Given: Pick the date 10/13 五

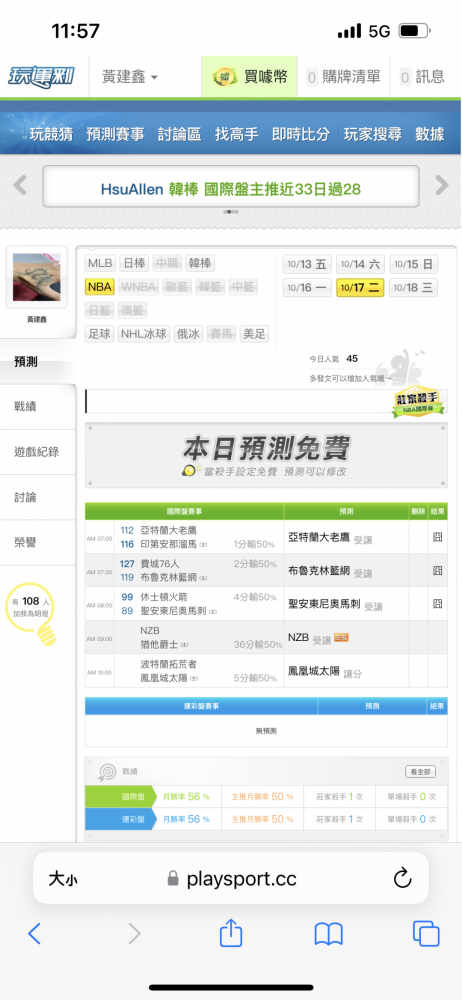Looking at the screenshot, I should point(307,264).
